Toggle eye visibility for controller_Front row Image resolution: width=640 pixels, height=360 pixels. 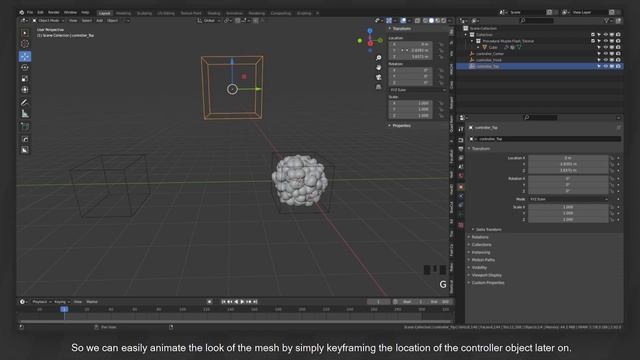click(x=605, y=60)
